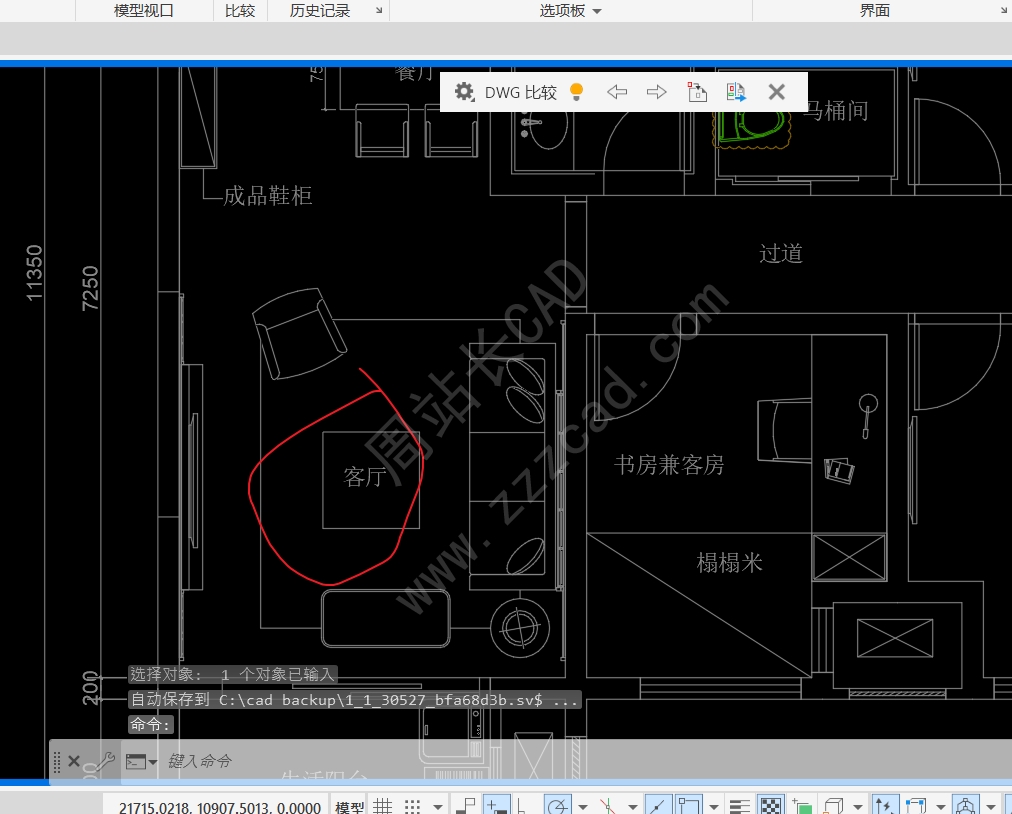1012x814 pixels.
Task: Click the command line input field
Action: [x=452, y=762]
